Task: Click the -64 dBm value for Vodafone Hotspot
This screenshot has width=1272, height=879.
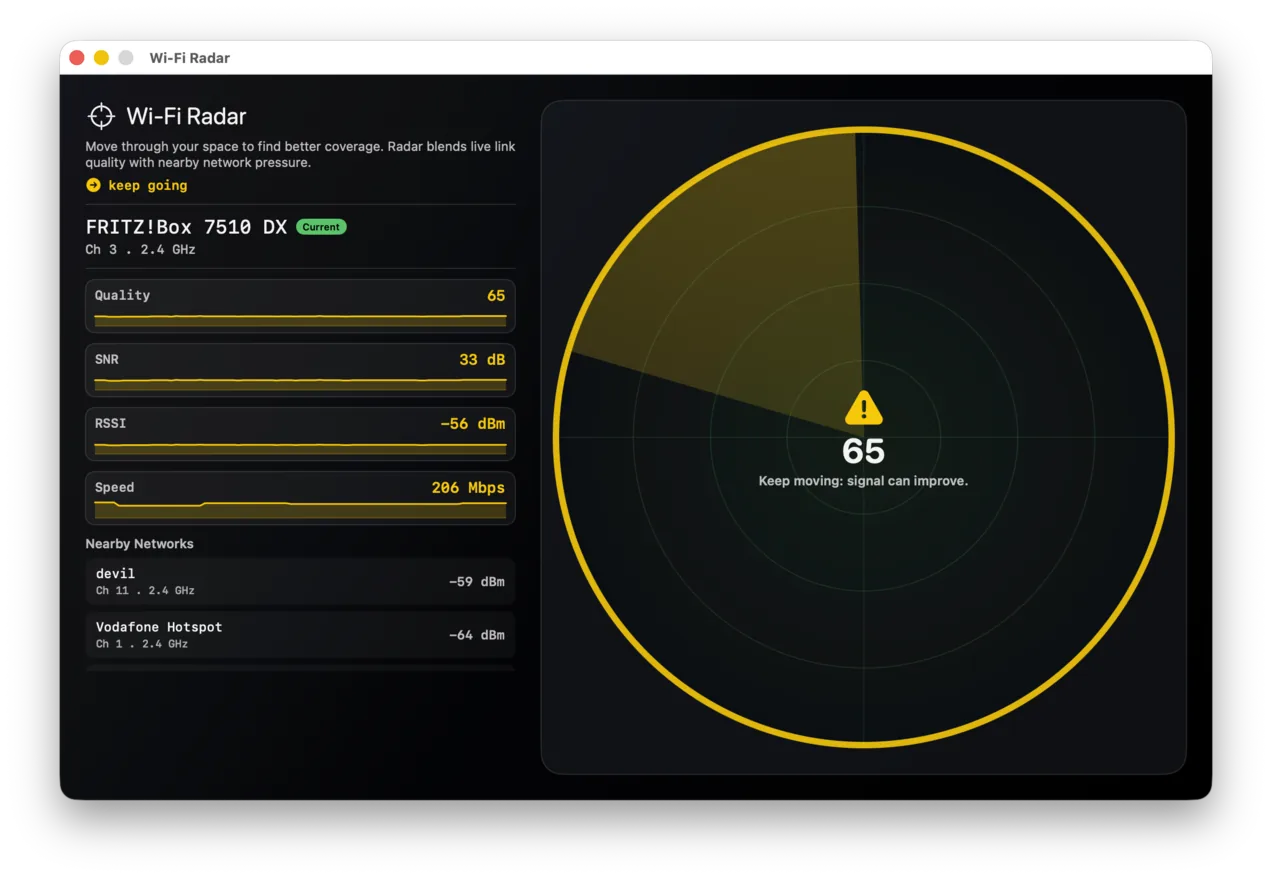Action: click(x=477, y=635)
